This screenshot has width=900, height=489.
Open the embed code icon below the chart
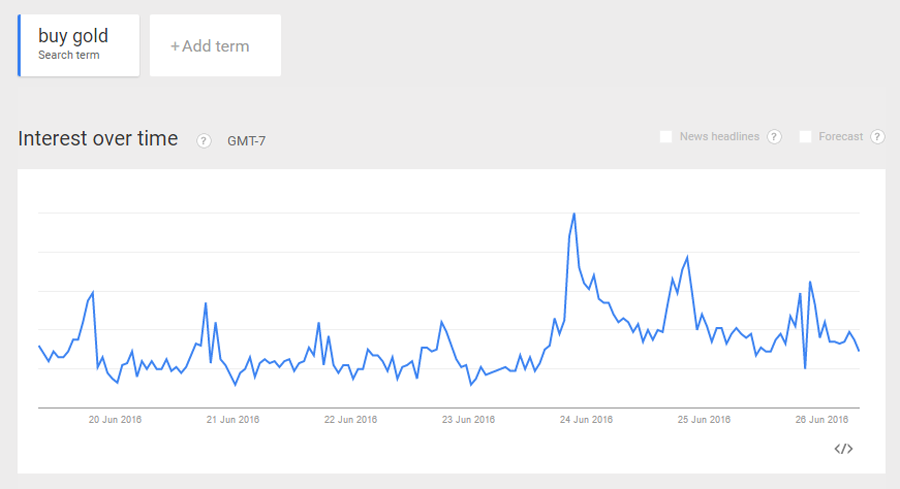[x=843, y=449]
